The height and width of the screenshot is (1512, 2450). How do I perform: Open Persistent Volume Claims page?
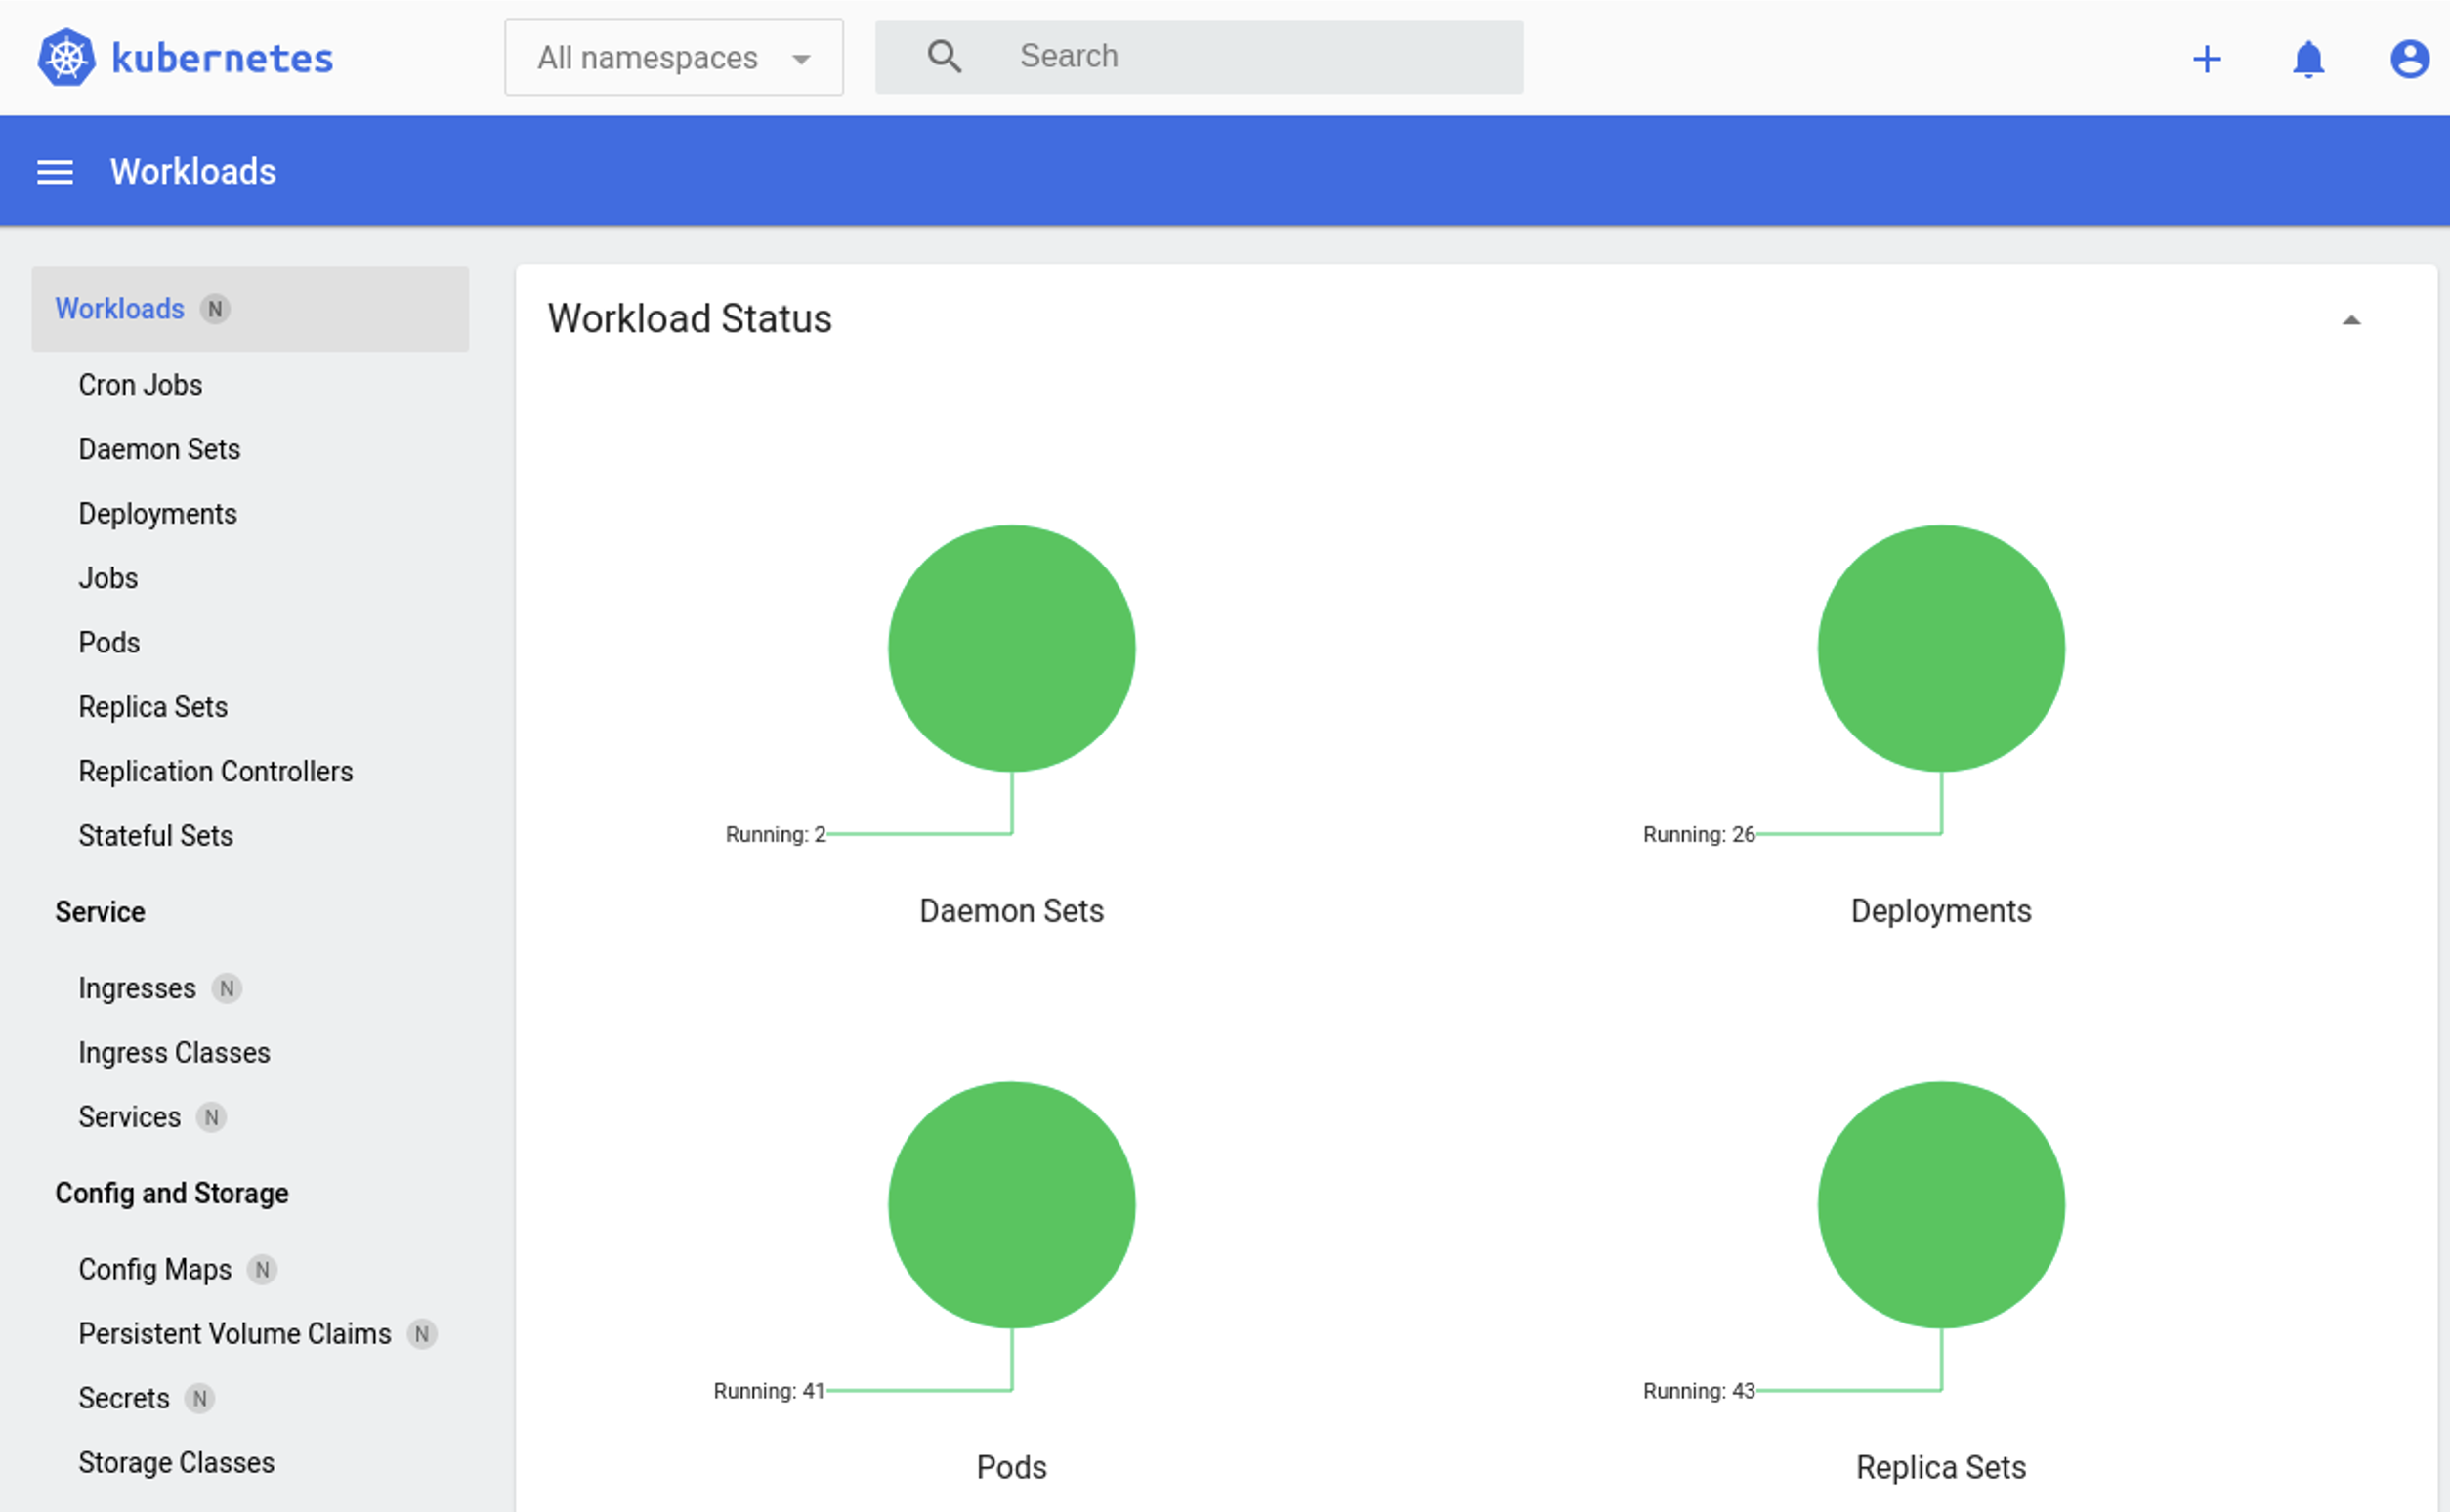235,1333
